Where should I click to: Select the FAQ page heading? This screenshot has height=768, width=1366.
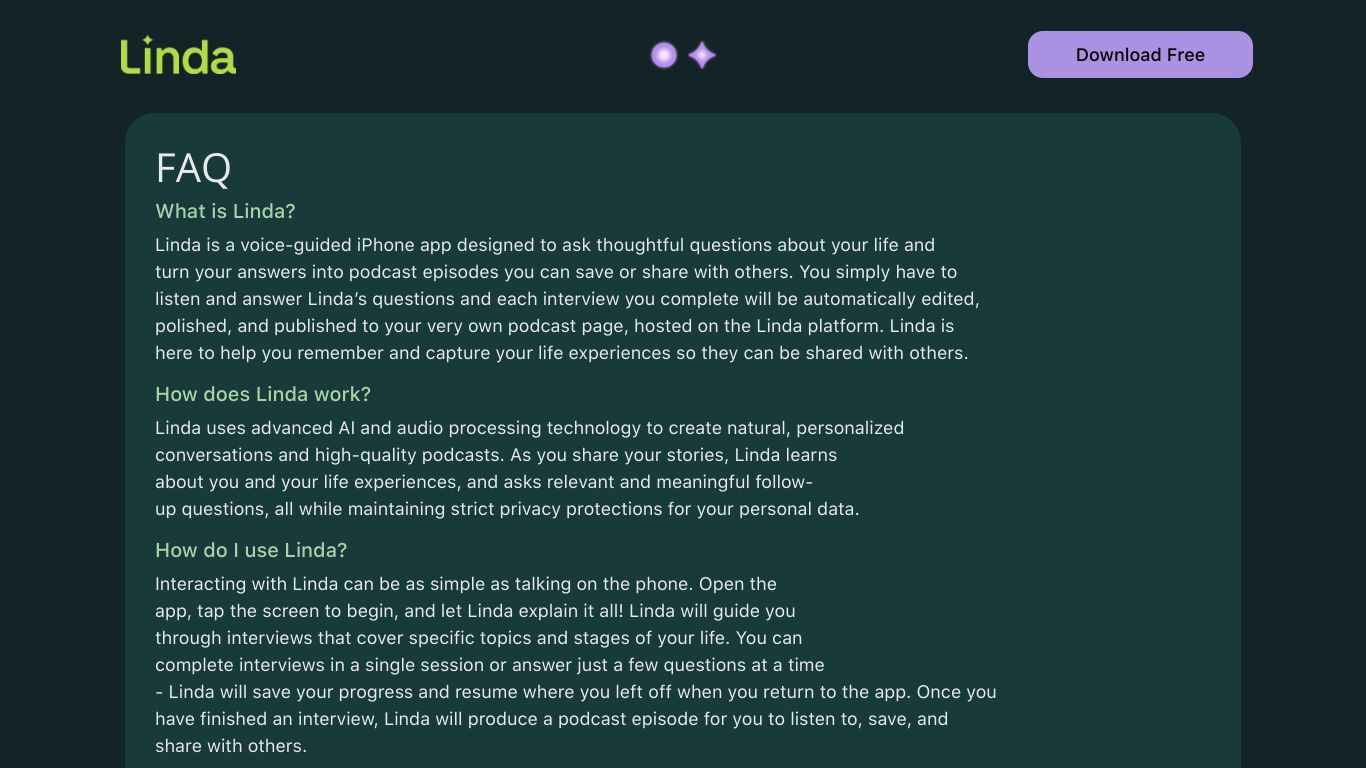point(193,168)
